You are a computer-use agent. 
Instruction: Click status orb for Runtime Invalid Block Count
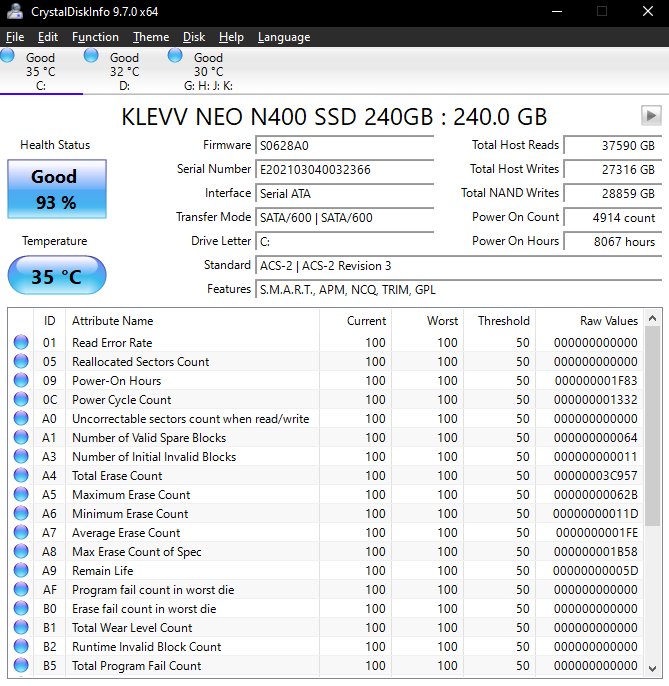[x=21, y=646]
